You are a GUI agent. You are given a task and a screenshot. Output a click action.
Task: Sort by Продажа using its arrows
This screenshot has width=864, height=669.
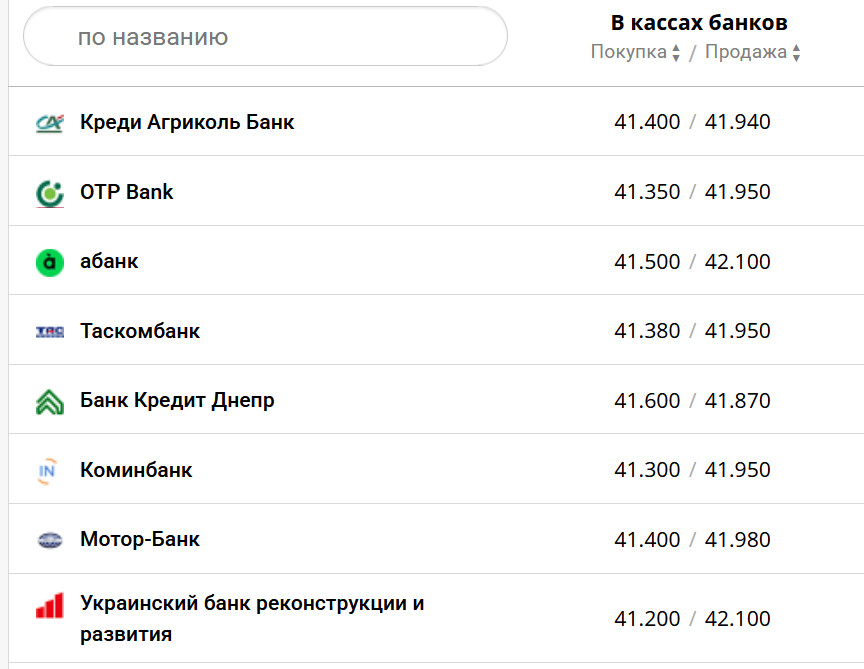(796, 53)
